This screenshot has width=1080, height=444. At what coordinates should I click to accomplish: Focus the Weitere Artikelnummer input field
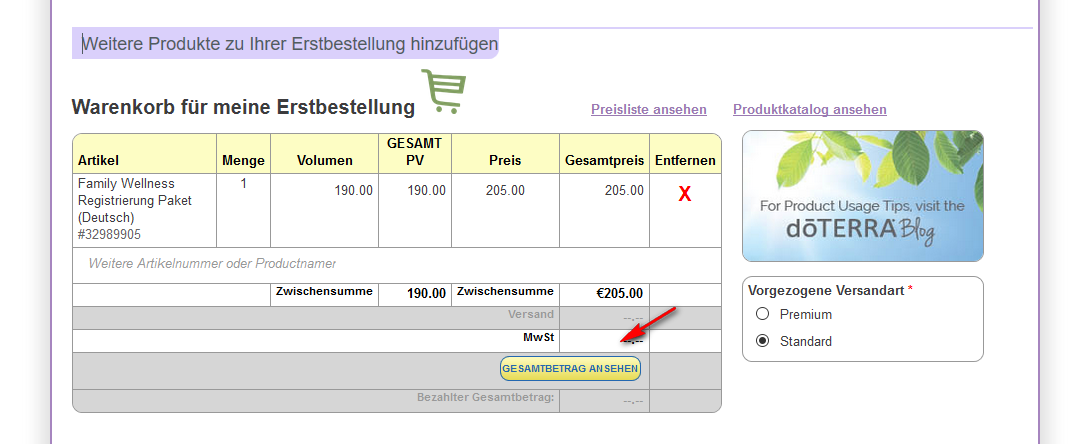(397, 264)
